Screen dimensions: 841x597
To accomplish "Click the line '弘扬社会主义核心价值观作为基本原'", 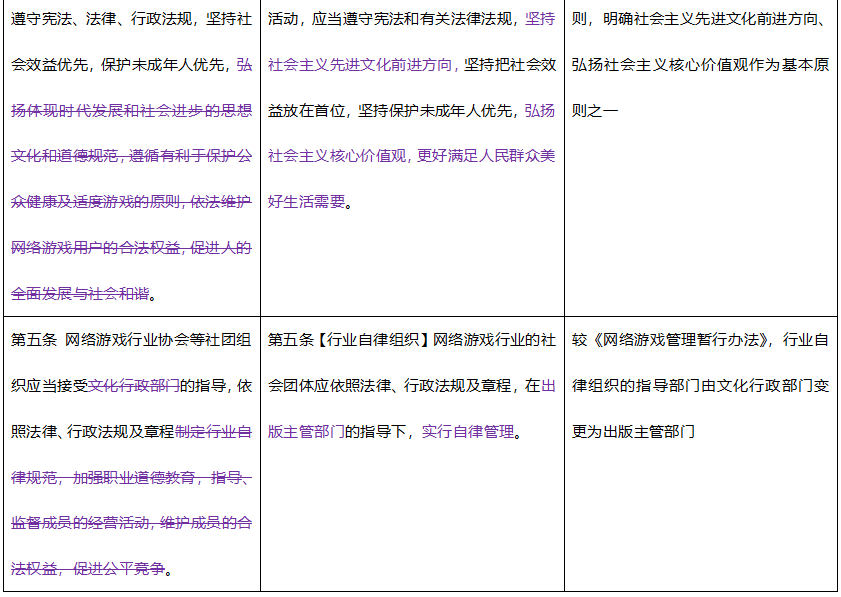I will pos(700,65).
